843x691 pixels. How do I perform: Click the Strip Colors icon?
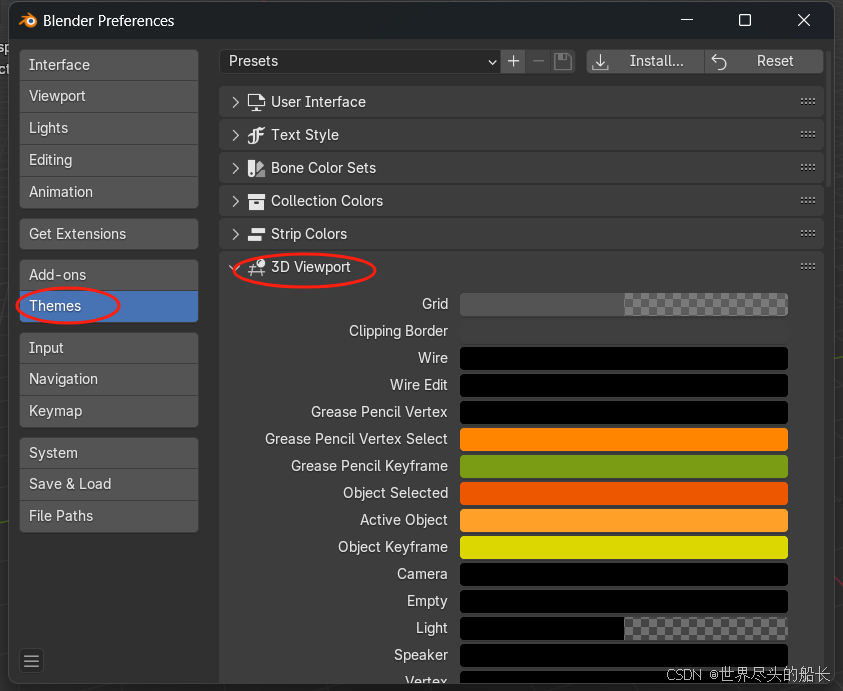(x=256, y=234)
